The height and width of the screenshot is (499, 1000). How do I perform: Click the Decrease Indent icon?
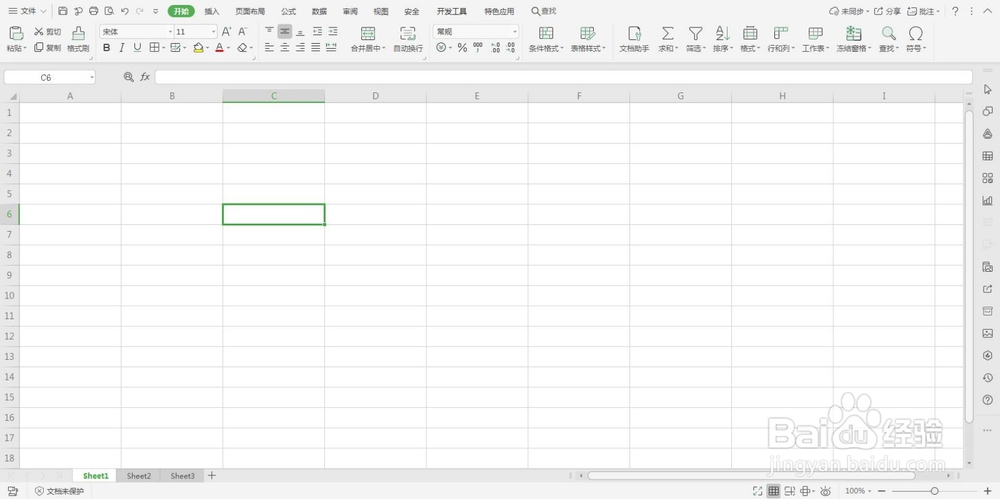[x=317, y=31]
